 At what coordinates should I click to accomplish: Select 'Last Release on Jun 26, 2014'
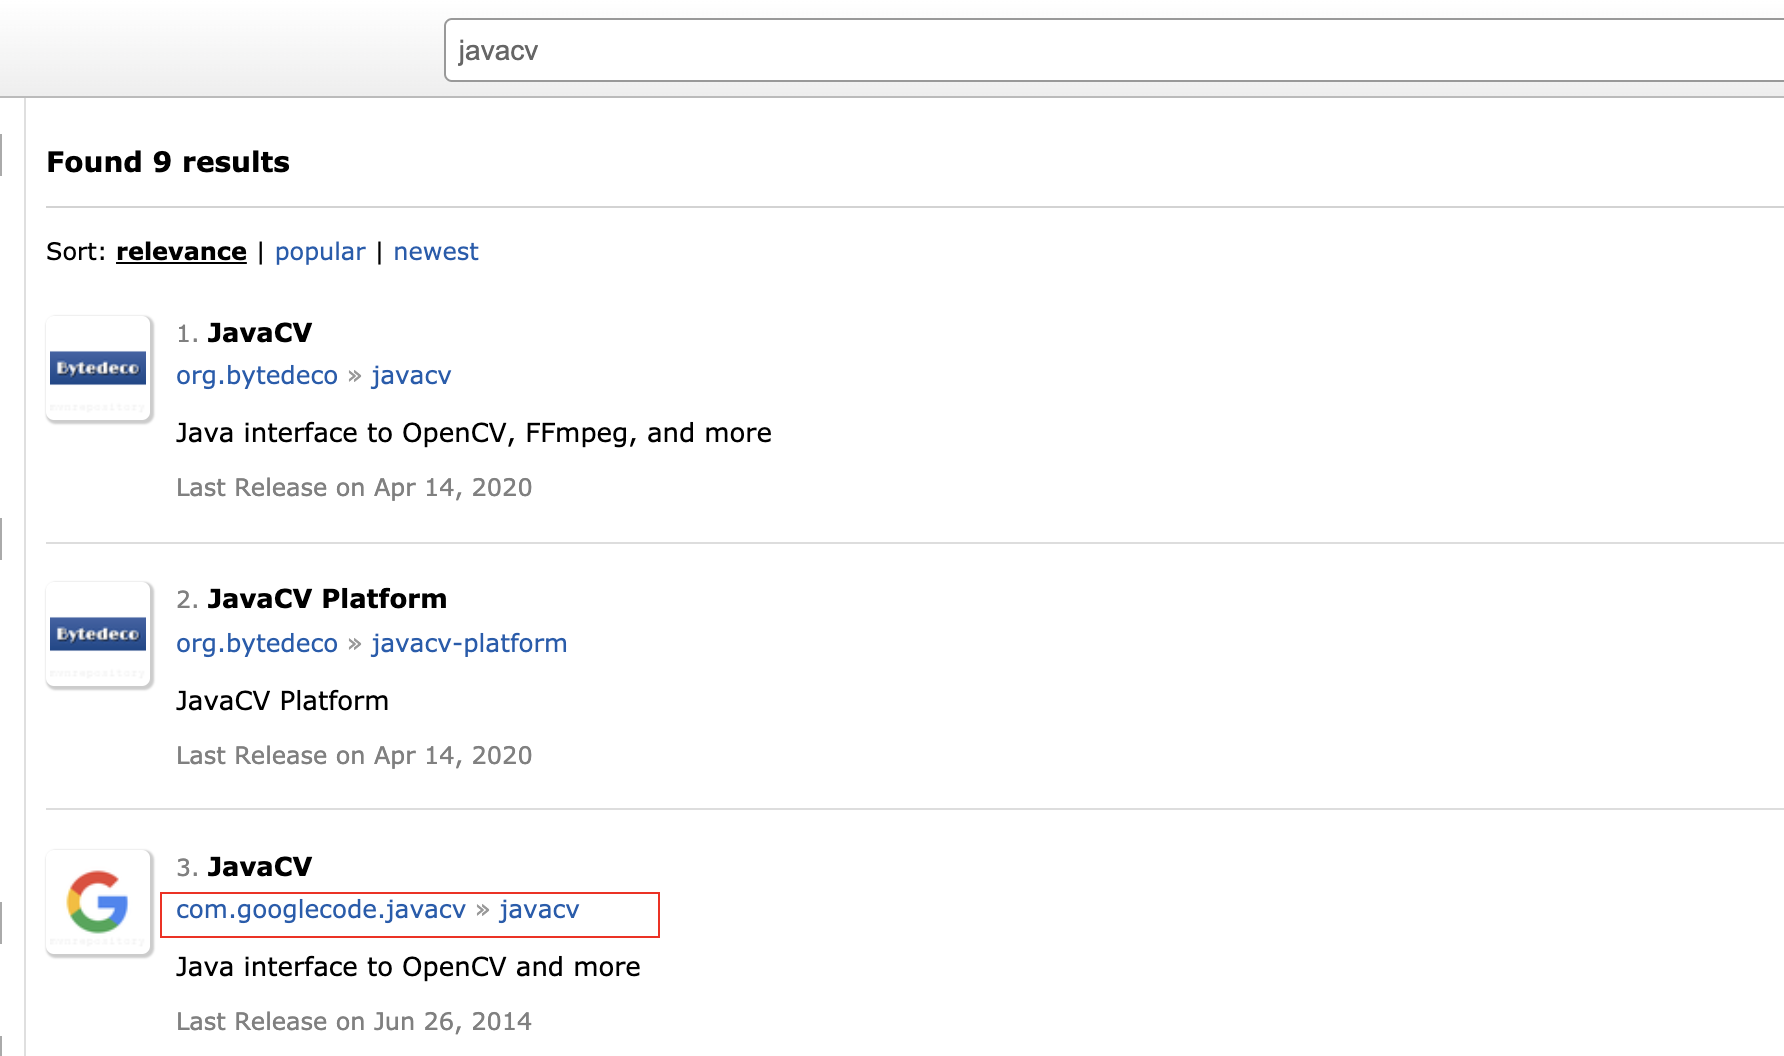click(x=354, y=1022)
